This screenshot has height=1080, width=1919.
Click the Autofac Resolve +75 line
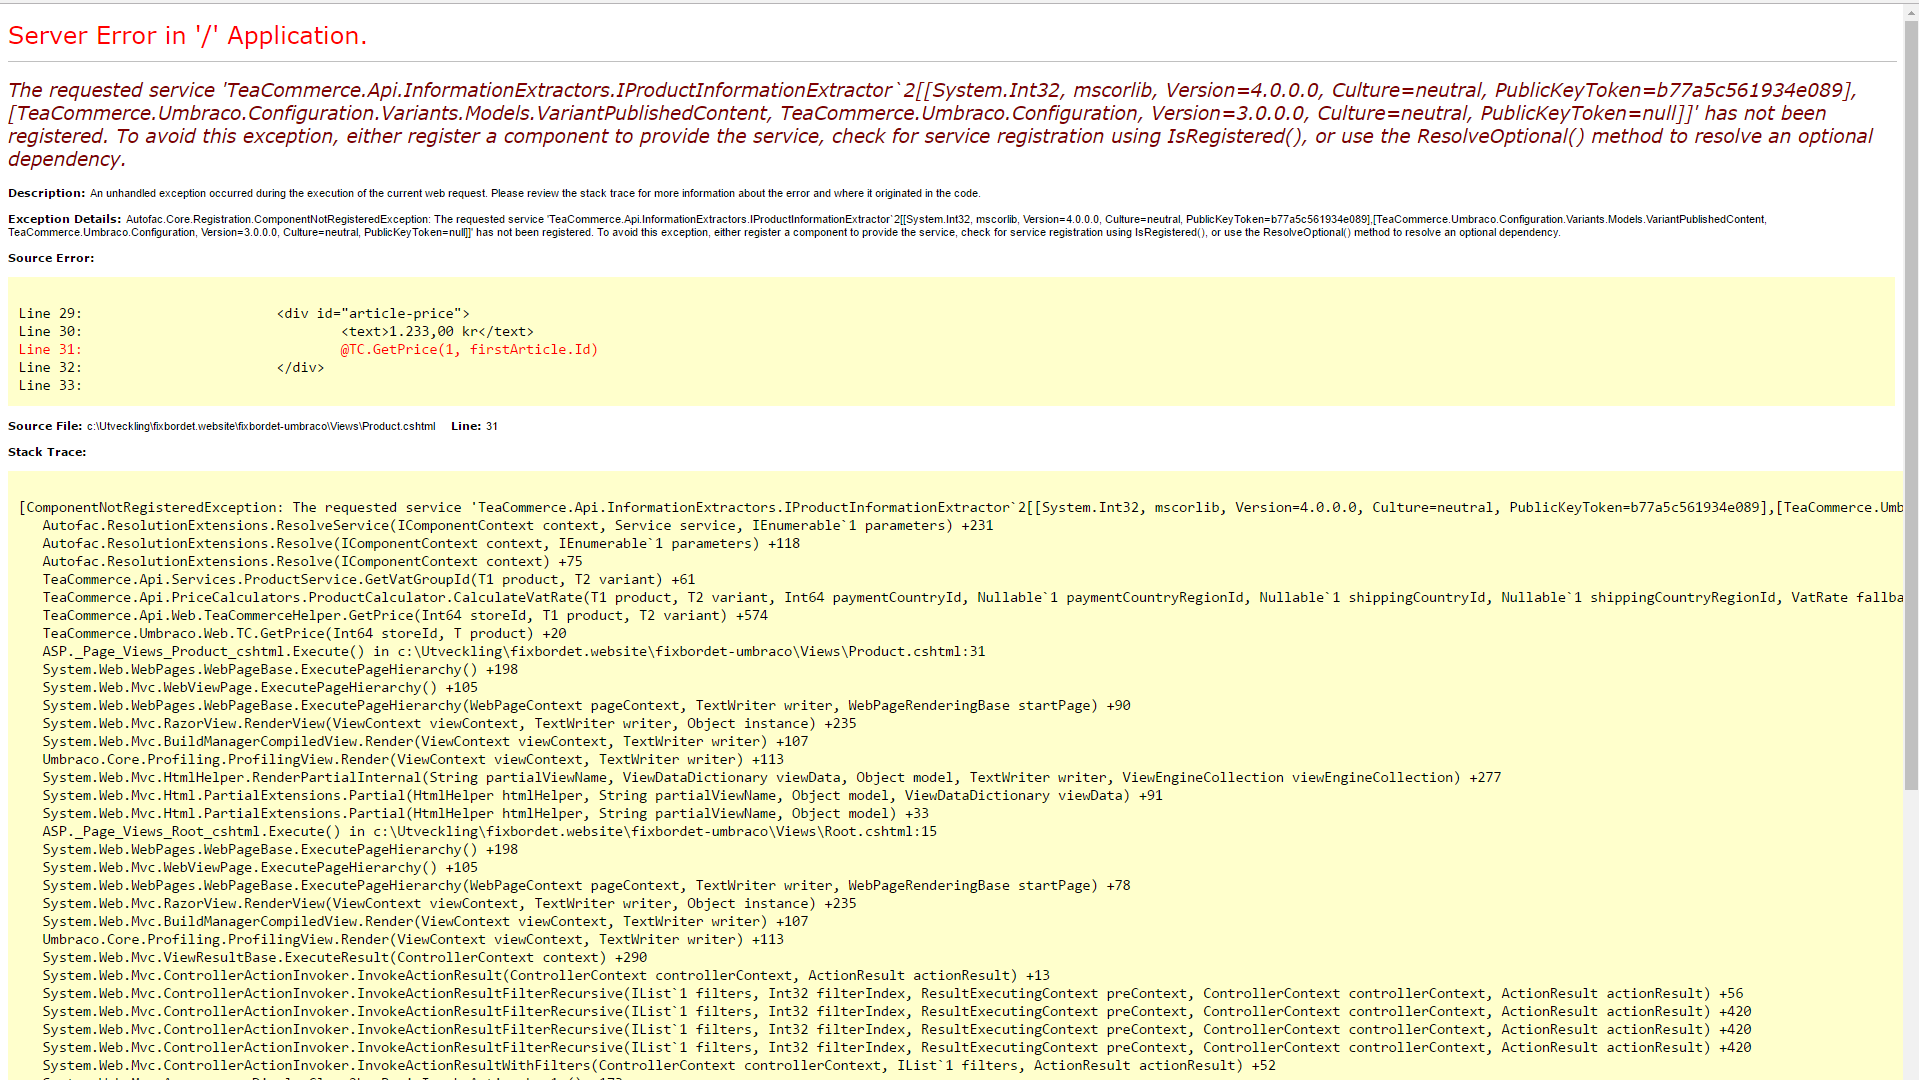(x=312, y=561)
